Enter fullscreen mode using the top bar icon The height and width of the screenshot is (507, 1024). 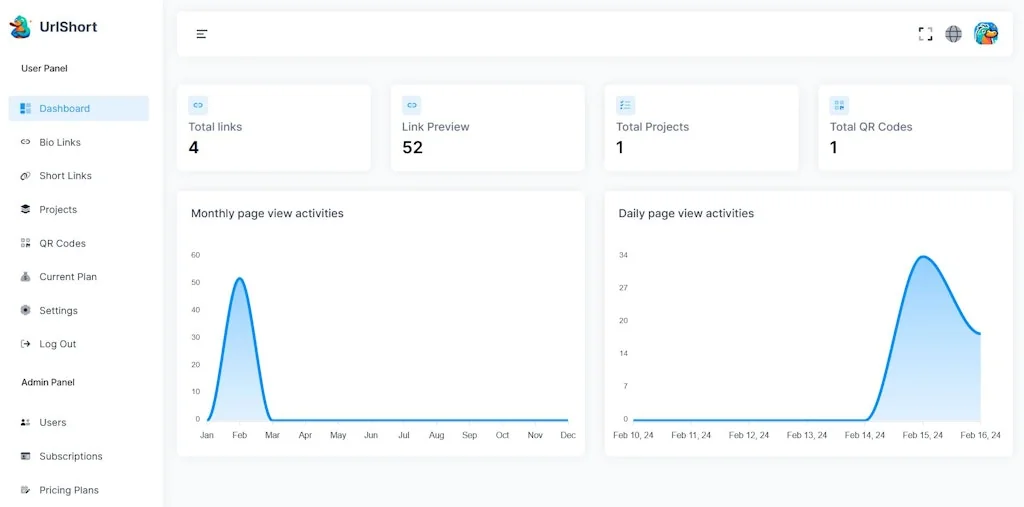pyautogui.click(x=925, y=34)
